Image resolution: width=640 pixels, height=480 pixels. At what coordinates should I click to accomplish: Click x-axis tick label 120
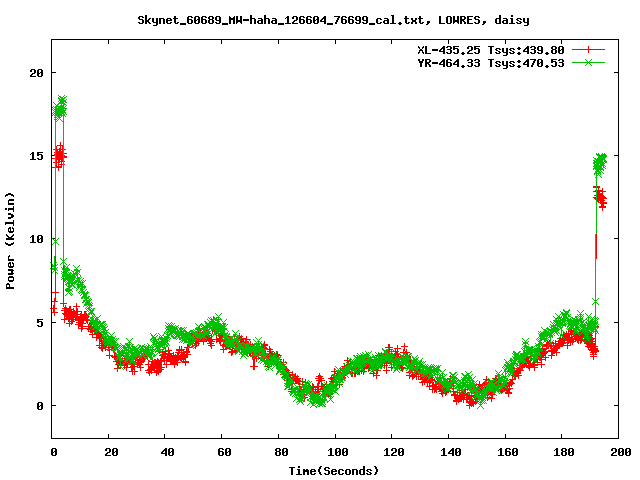pos(394,452)
